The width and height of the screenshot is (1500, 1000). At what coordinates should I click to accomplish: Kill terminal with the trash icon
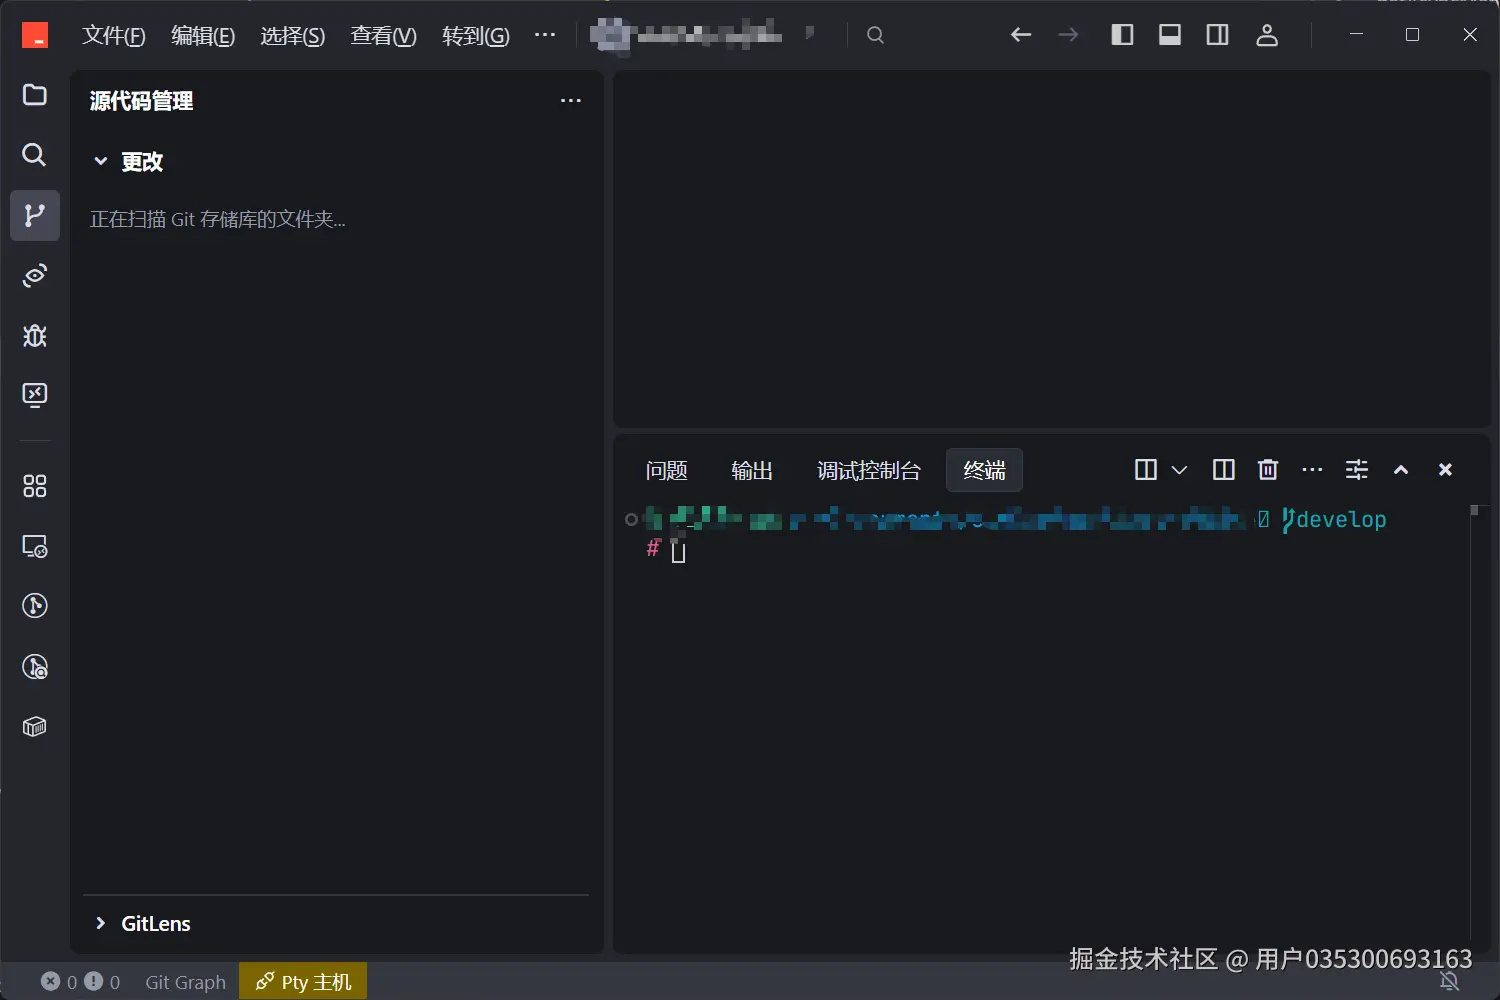coord(1268,470)
